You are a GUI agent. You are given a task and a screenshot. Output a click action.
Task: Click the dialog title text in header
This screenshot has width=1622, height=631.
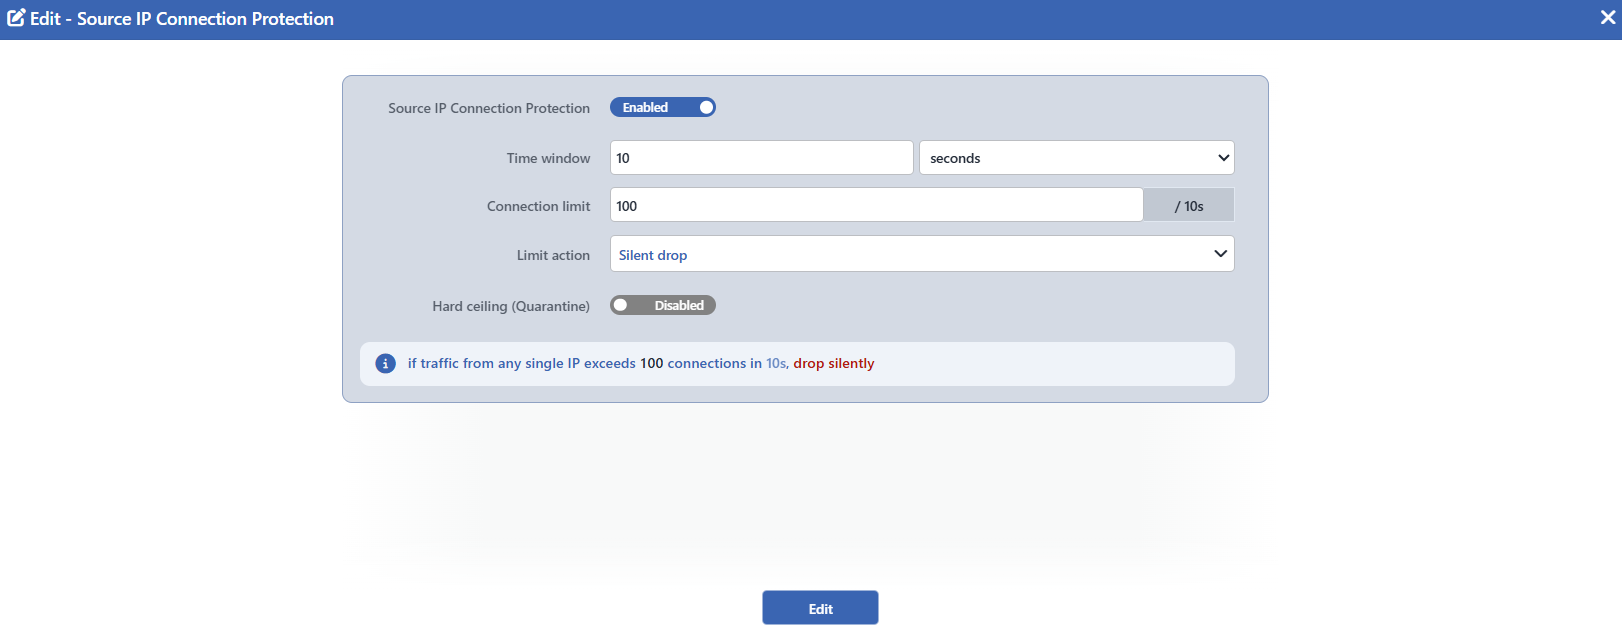click(182, 18)
